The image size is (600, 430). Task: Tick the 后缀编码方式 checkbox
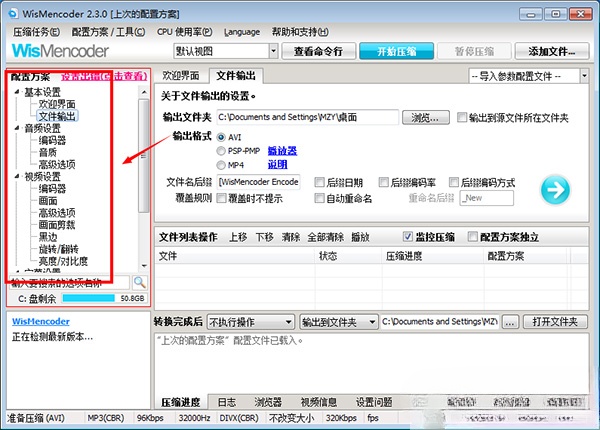click(x=454, y=182)
